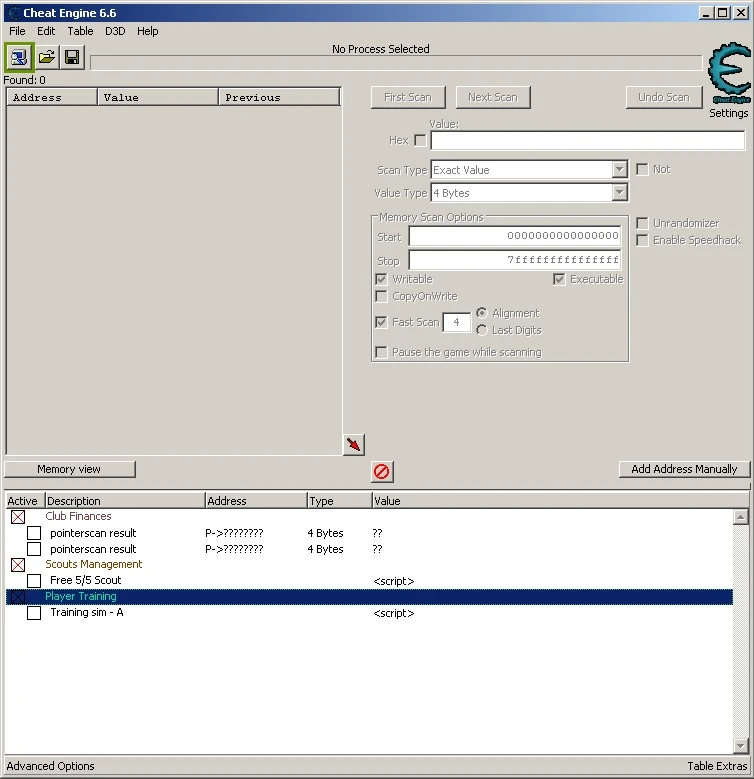
Task: Enable the CopyOnWrite checkbox
Action: (x=381, y=297)
